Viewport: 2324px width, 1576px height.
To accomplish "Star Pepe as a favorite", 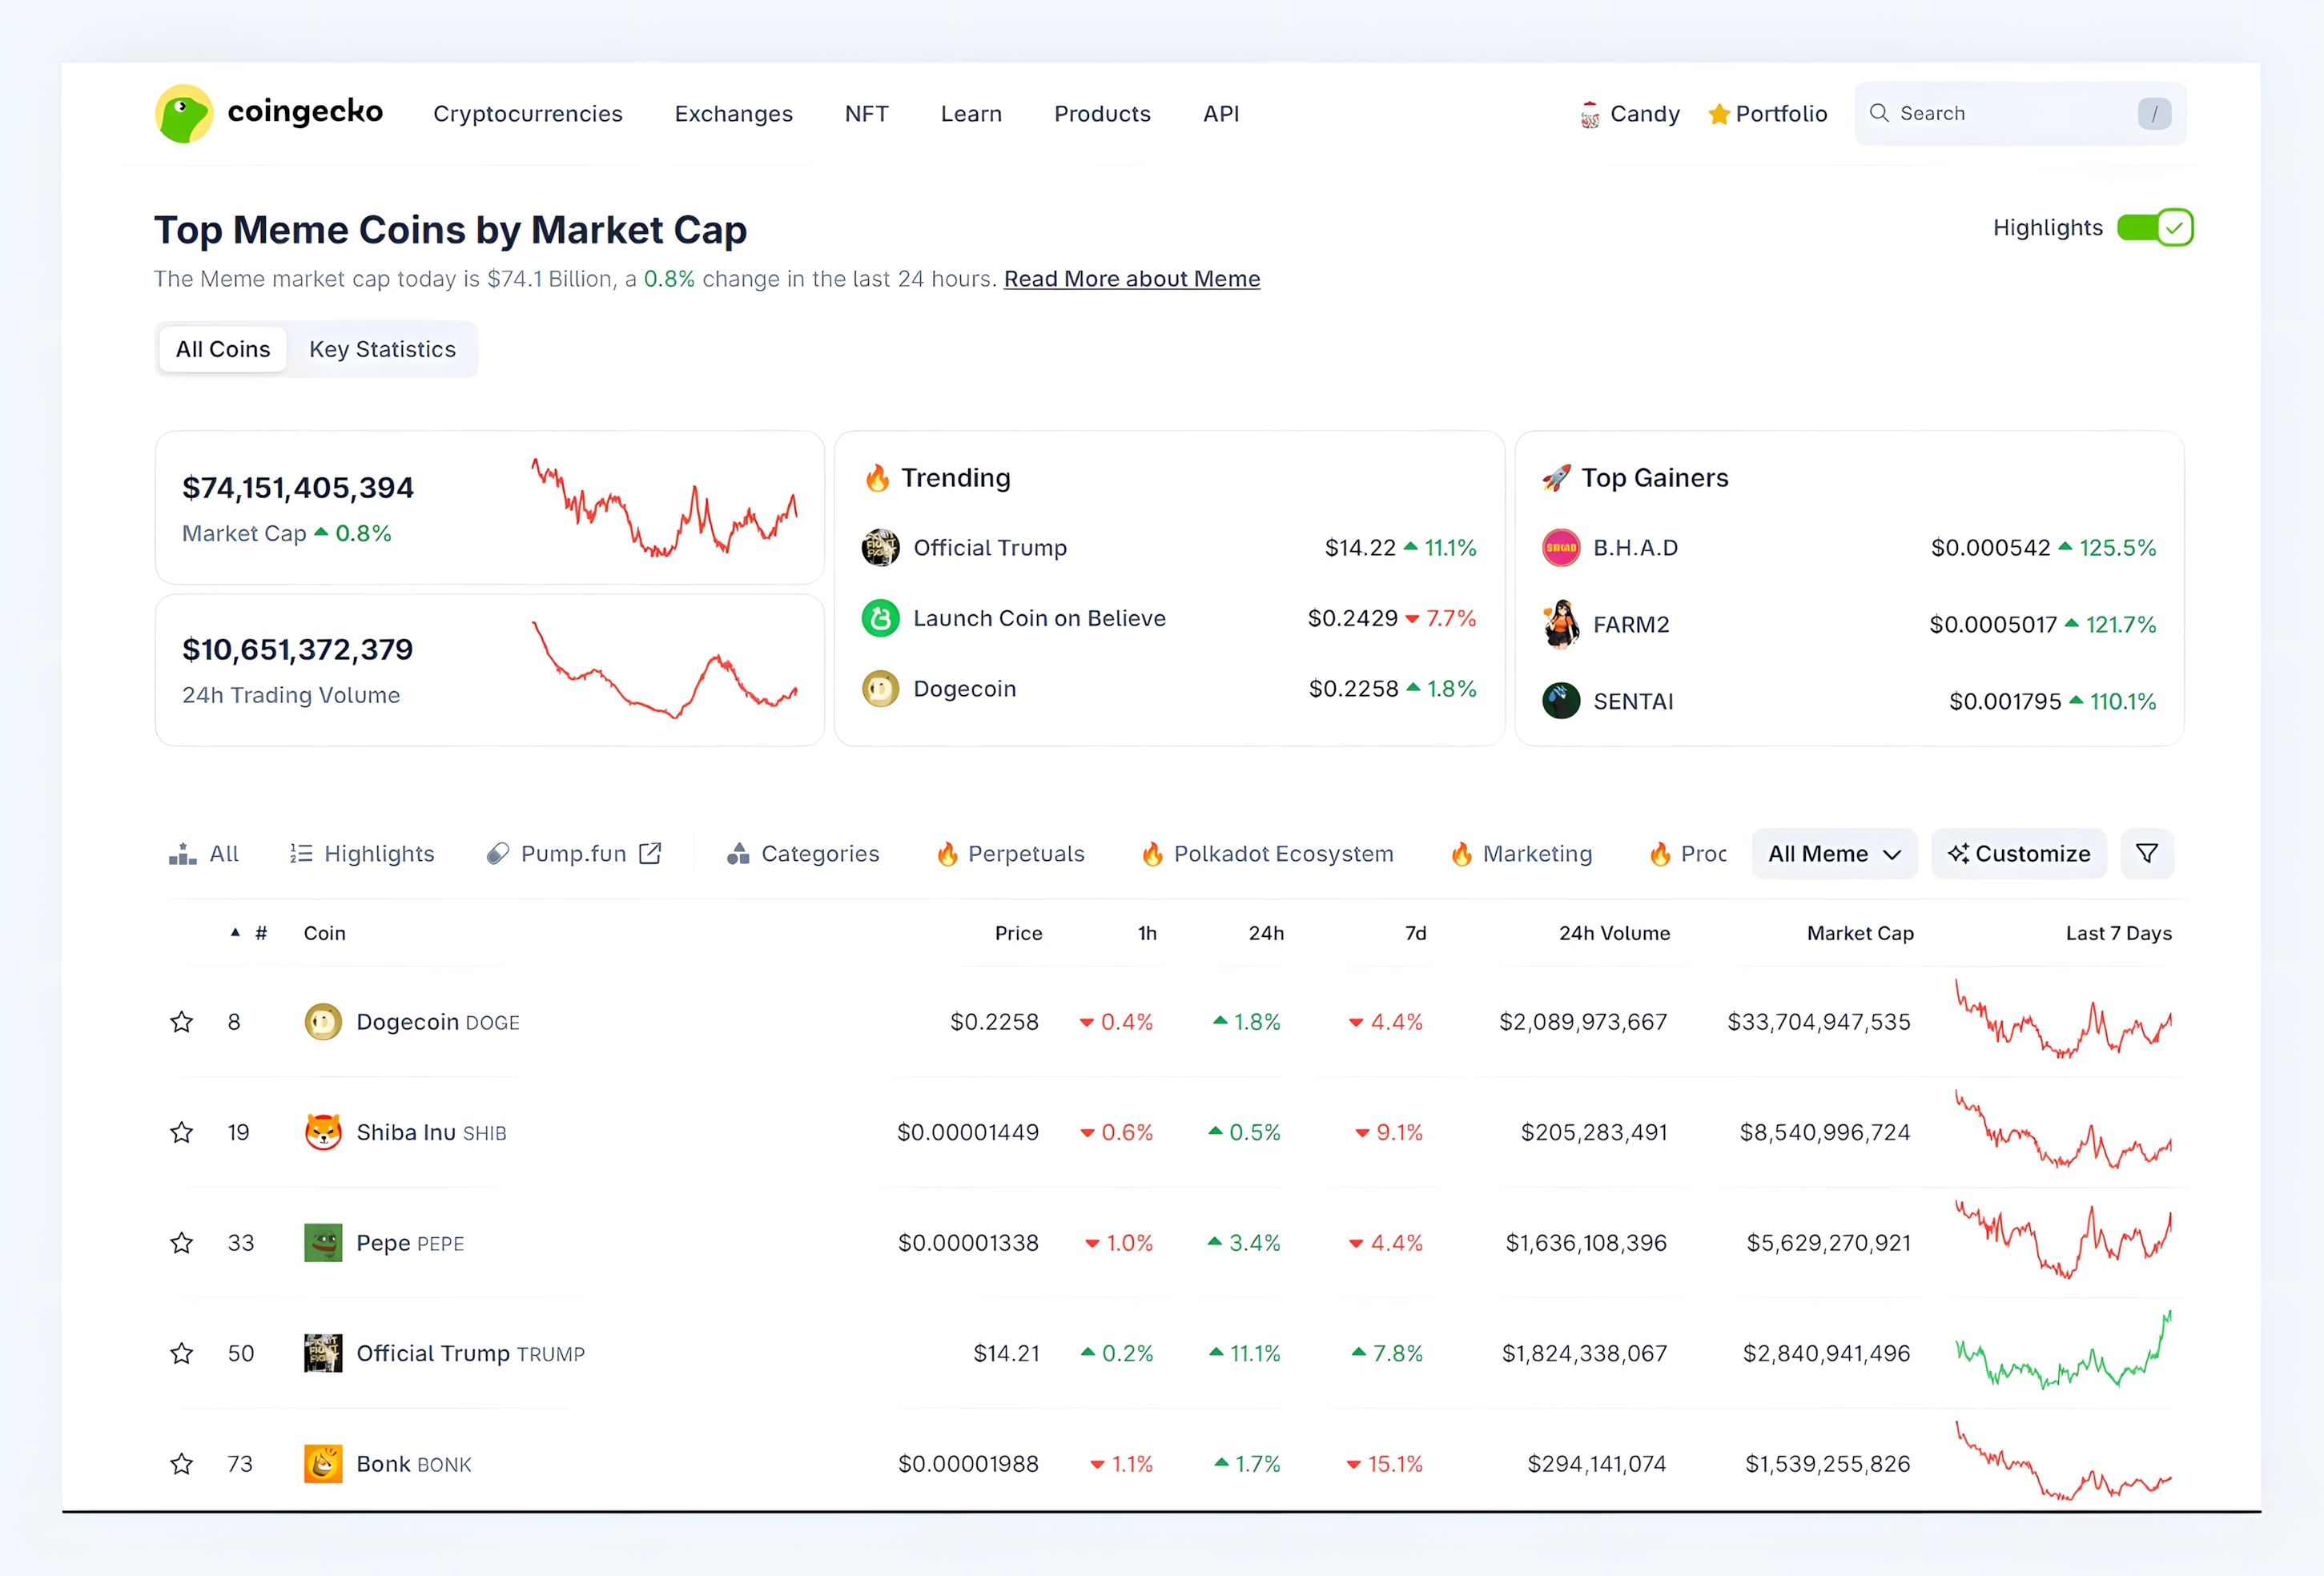I will click(181, 1243).
